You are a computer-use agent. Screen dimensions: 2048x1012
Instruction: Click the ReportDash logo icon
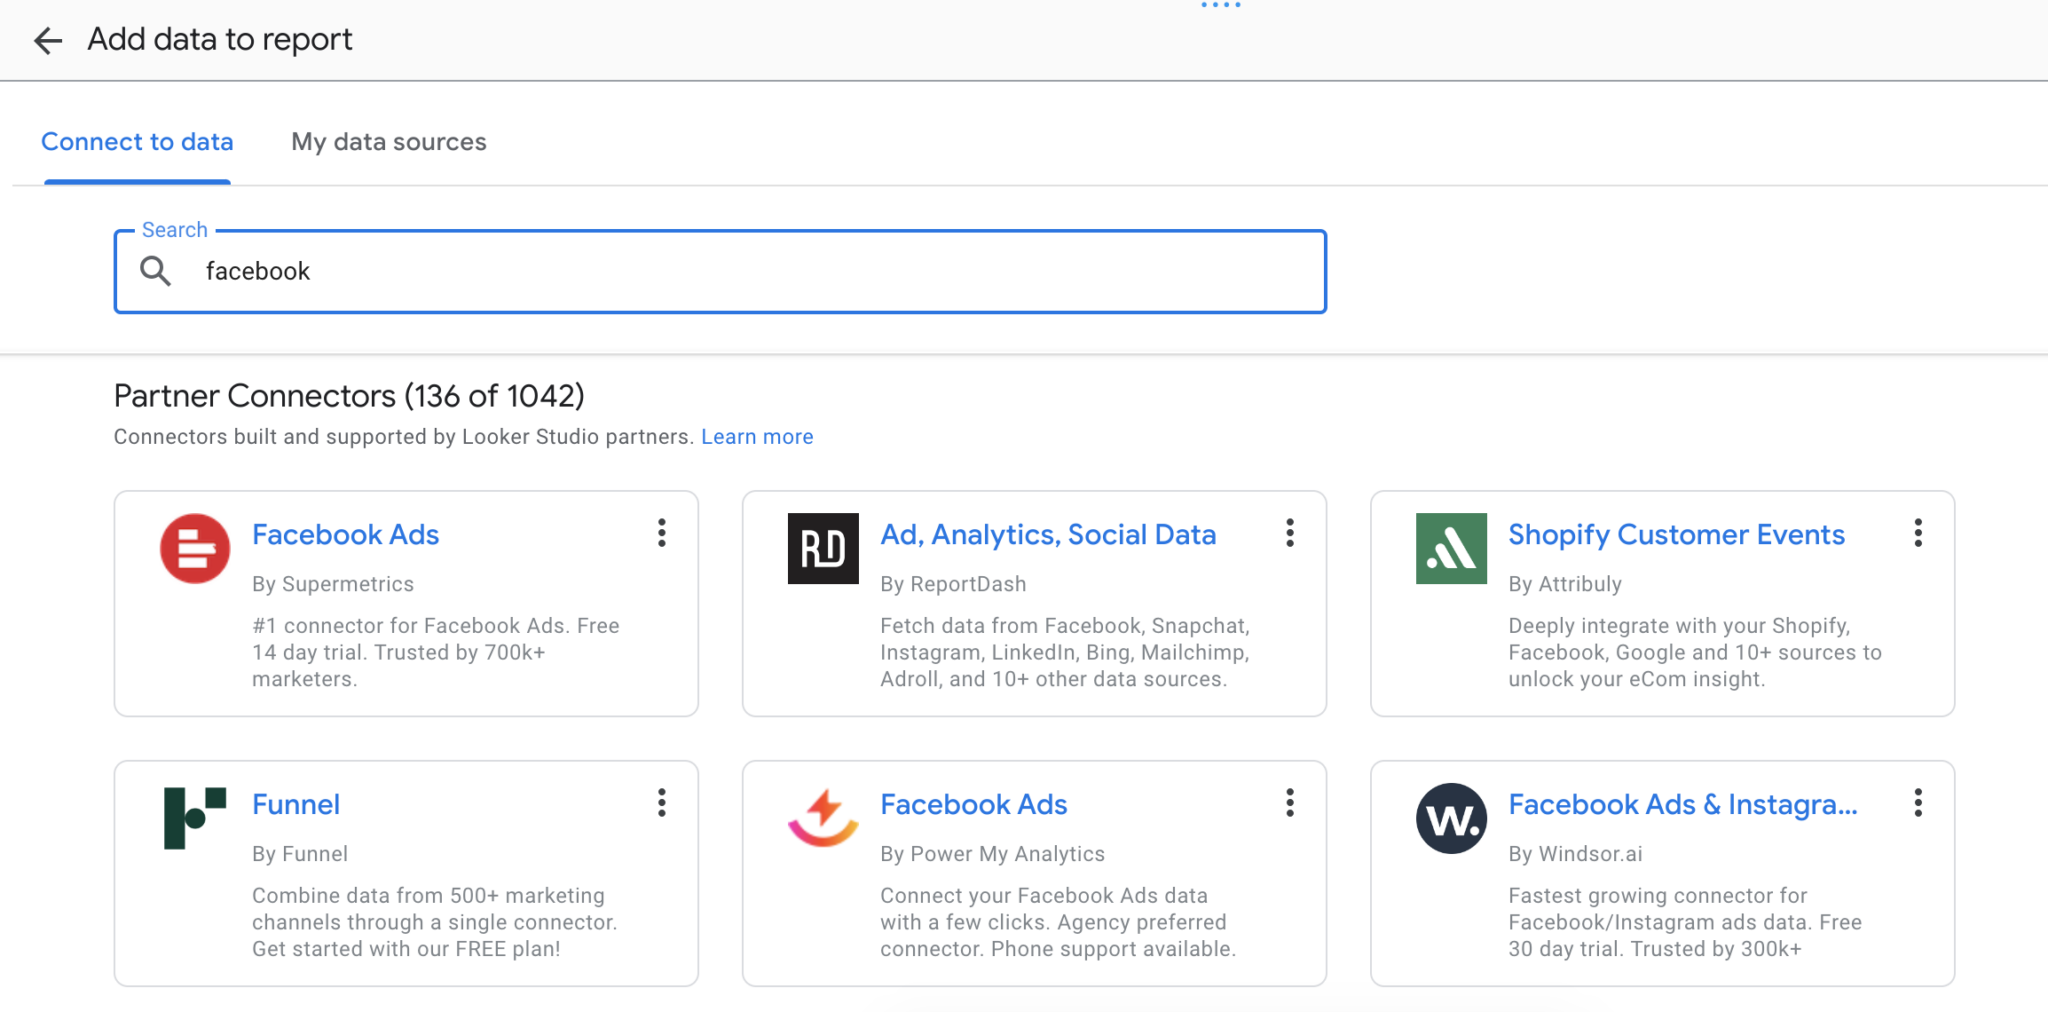pos(822,548)
